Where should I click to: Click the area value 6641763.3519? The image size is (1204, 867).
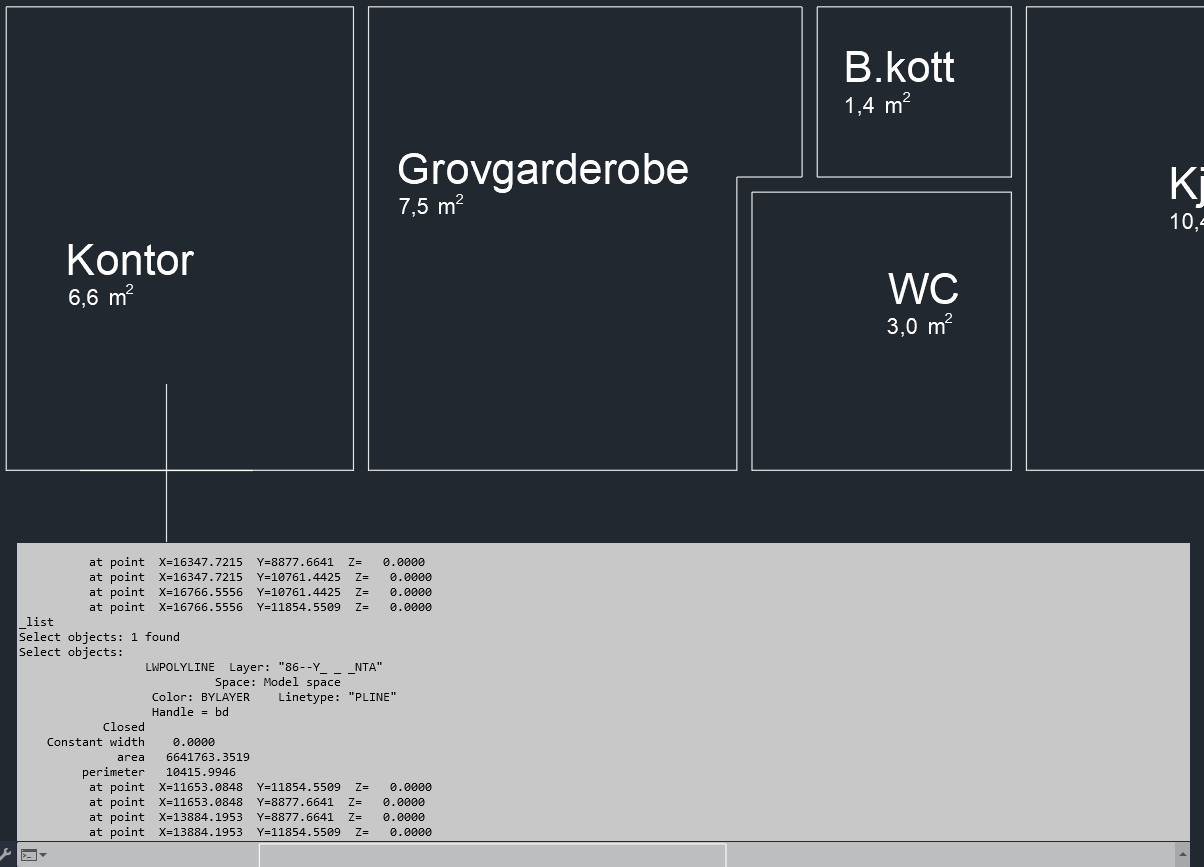[207, 757]
